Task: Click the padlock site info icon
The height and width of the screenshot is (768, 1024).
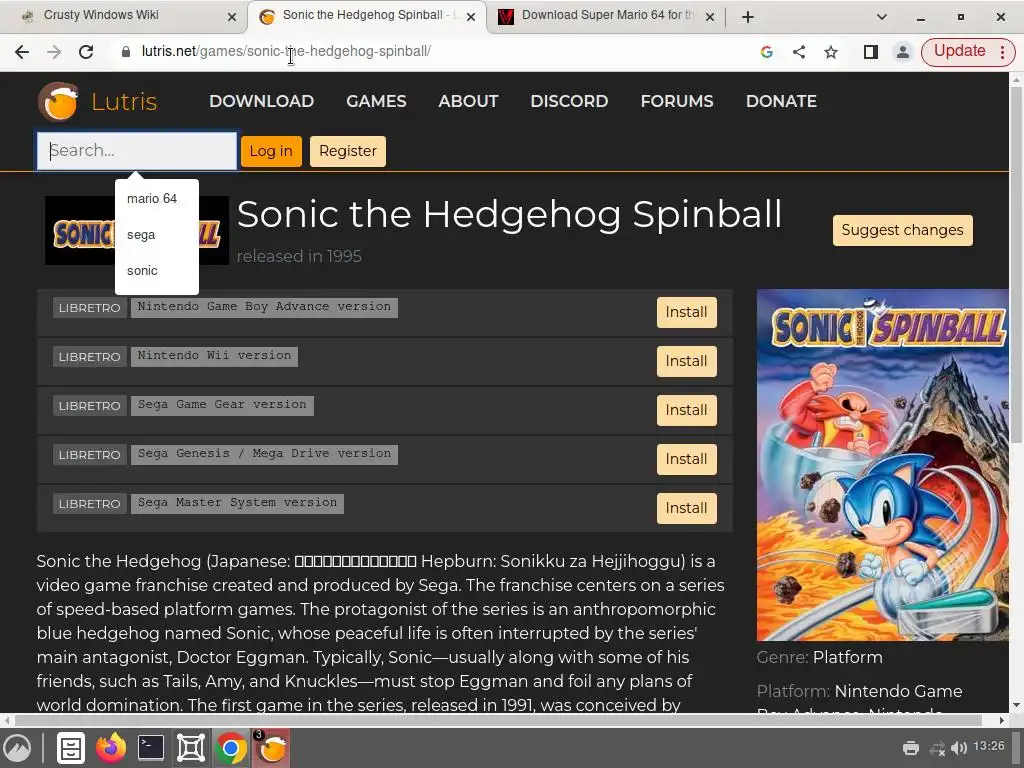Action: (x=125, y=52)
